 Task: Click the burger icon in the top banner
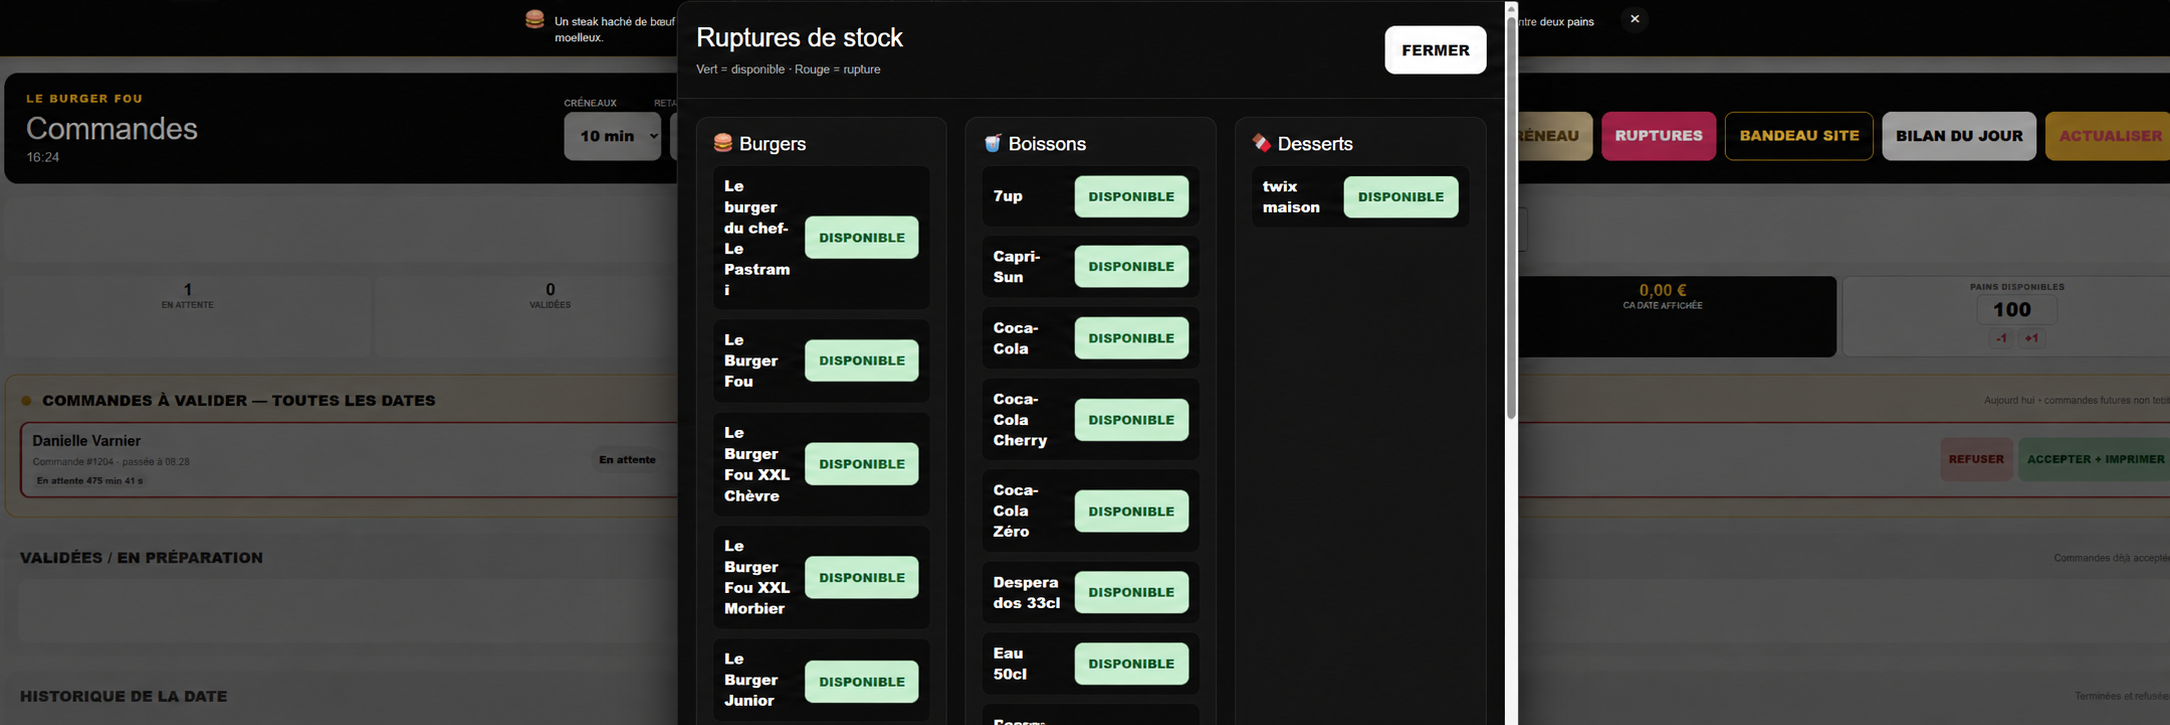(535, 19)
